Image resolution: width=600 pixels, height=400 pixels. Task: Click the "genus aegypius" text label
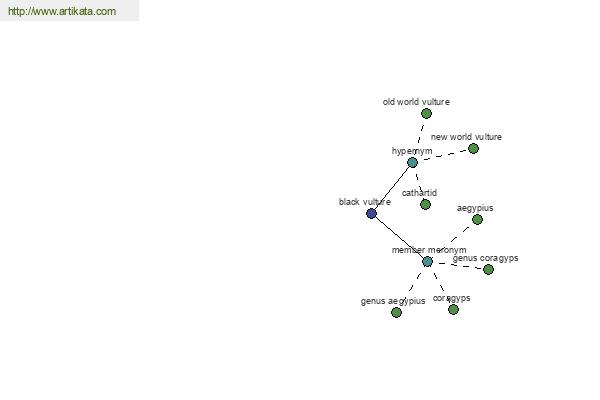click(x=393, y=301)
